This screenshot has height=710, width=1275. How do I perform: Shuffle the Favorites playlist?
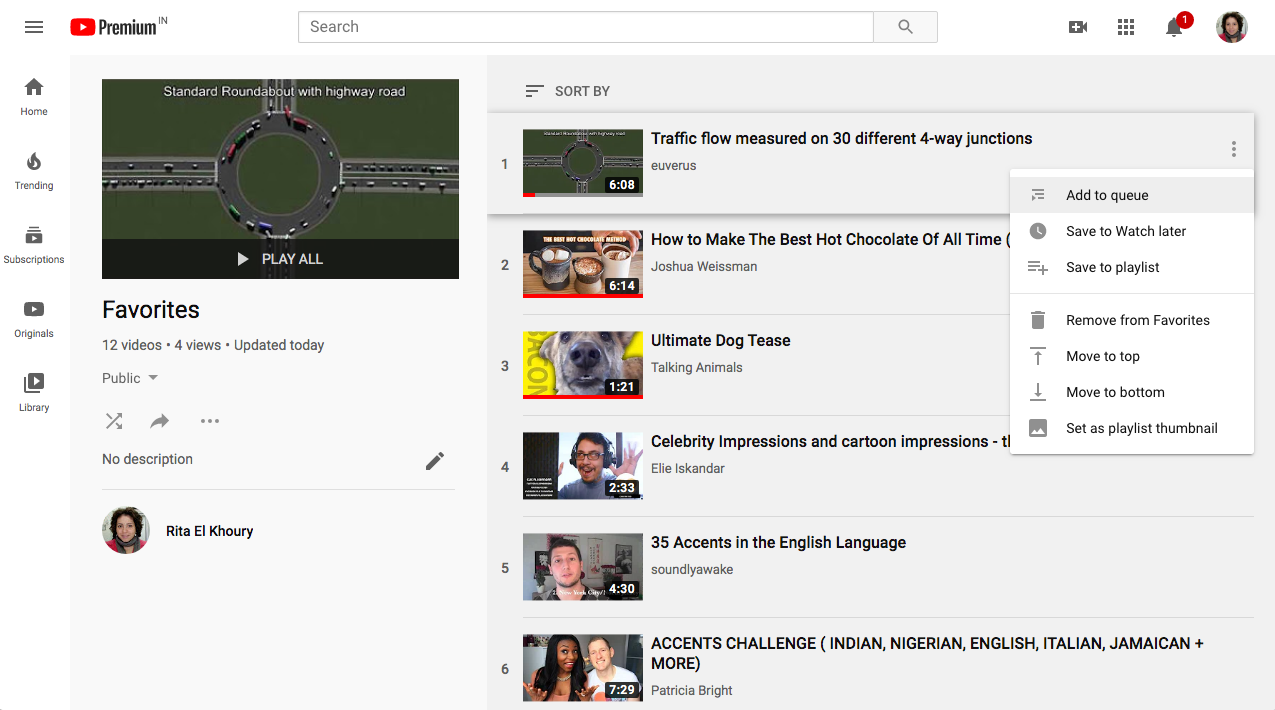coord(114,421)
